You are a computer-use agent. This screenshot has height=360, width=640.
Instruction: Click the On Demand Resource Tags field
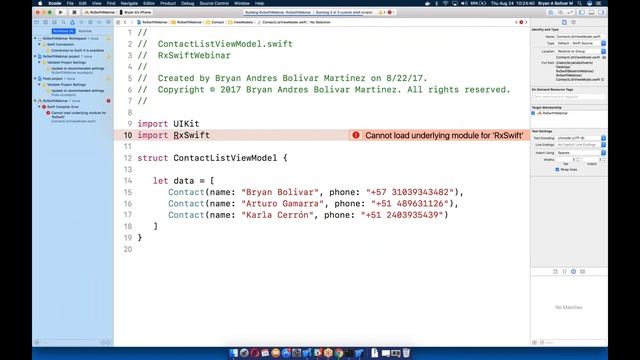point(569,97)
